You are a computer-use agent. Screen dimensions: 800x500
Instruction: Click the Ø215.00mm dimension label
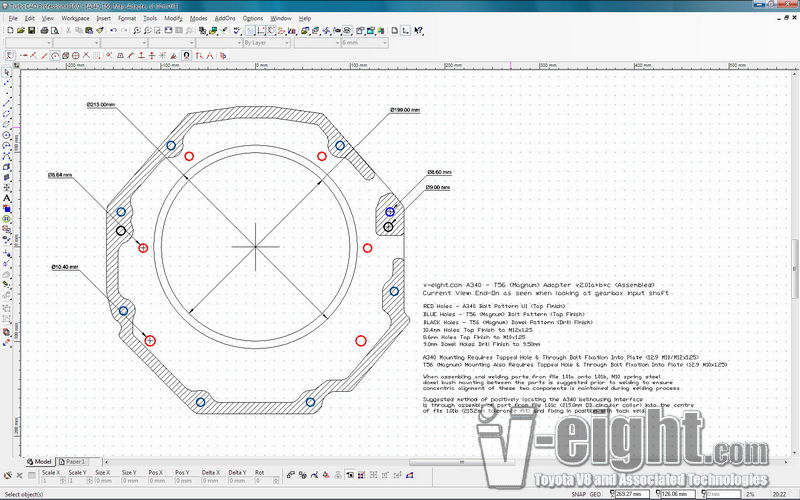click(101, 105)
